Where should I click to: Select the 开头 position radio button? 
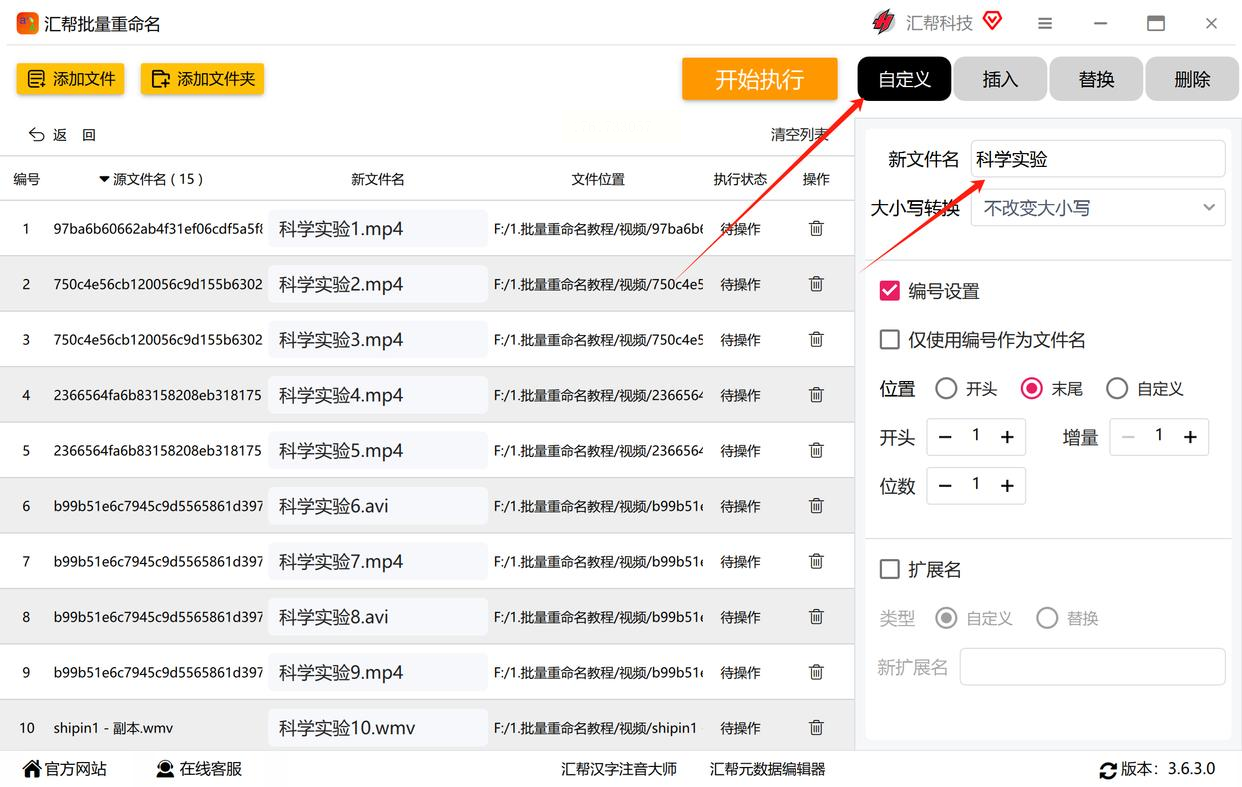(946, 388)
